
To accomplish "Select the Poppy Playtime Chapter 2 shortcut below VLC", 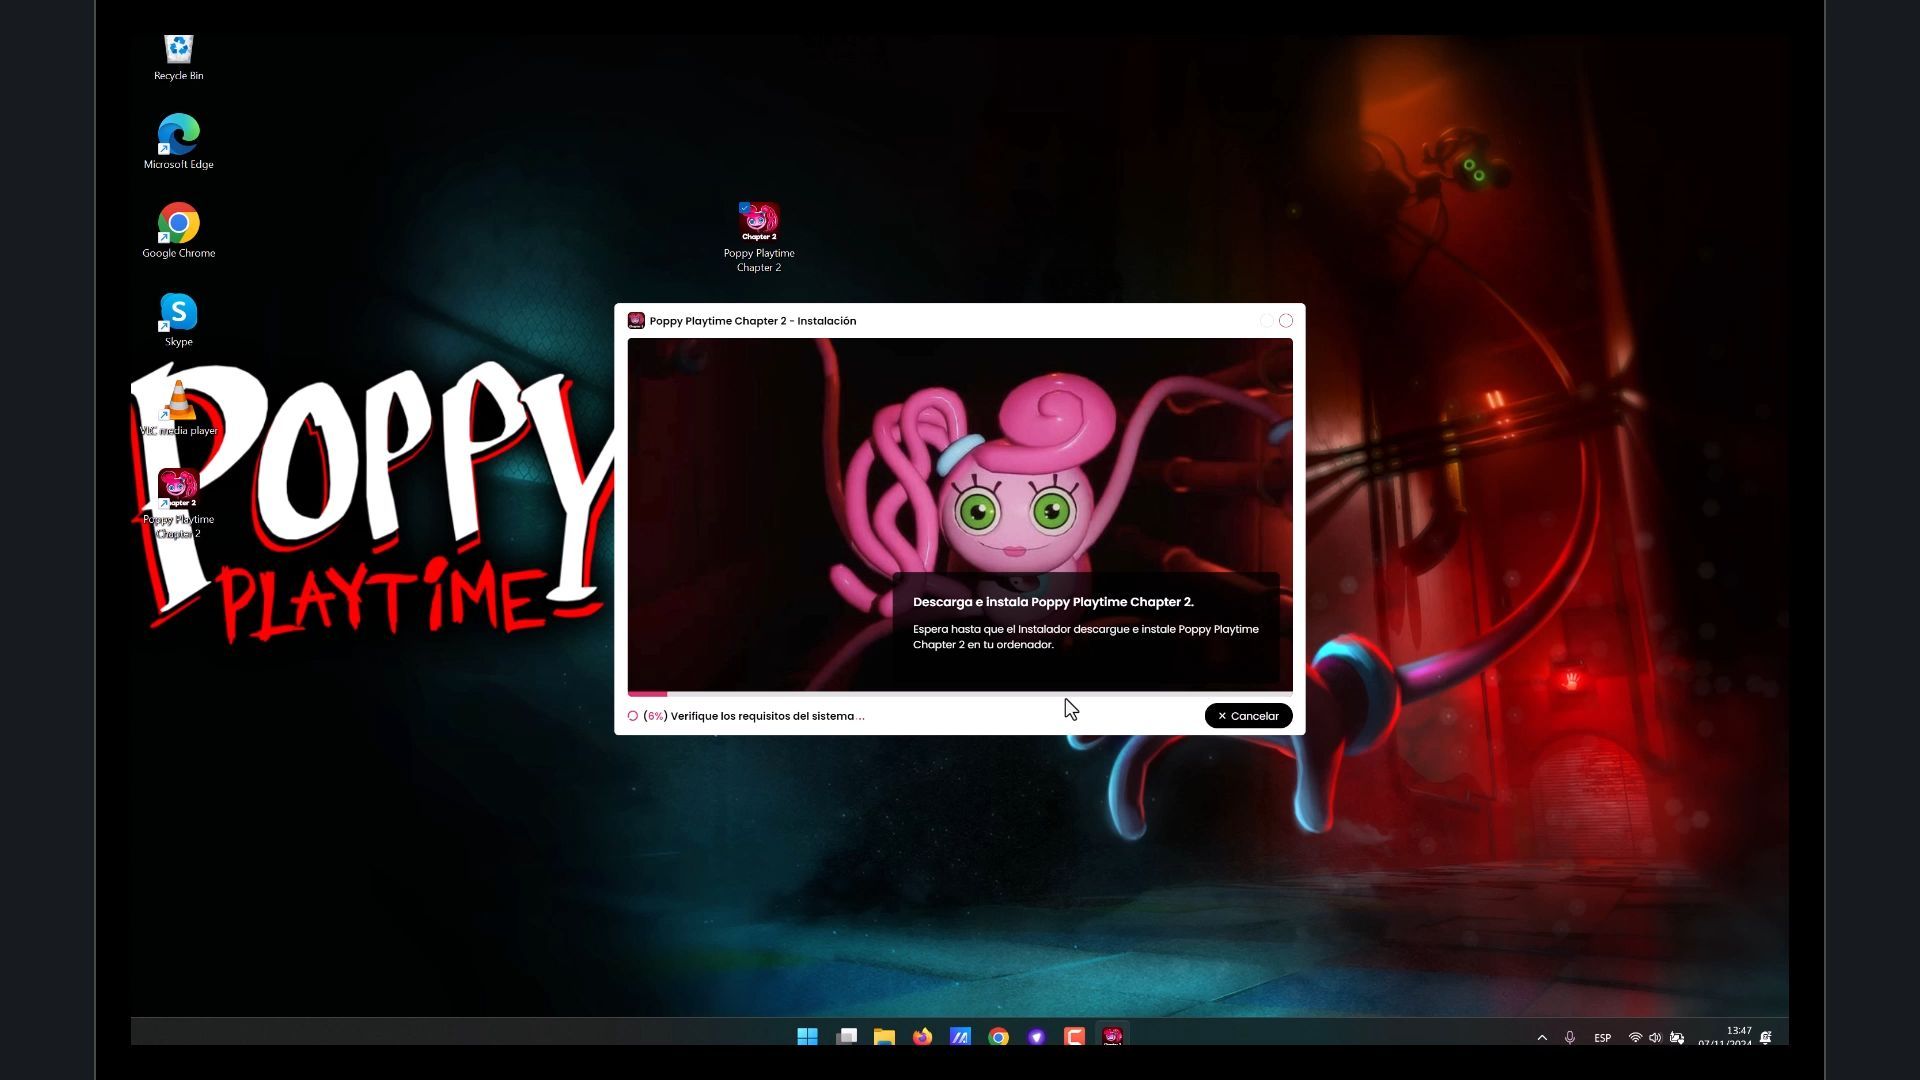I will 178,504.
